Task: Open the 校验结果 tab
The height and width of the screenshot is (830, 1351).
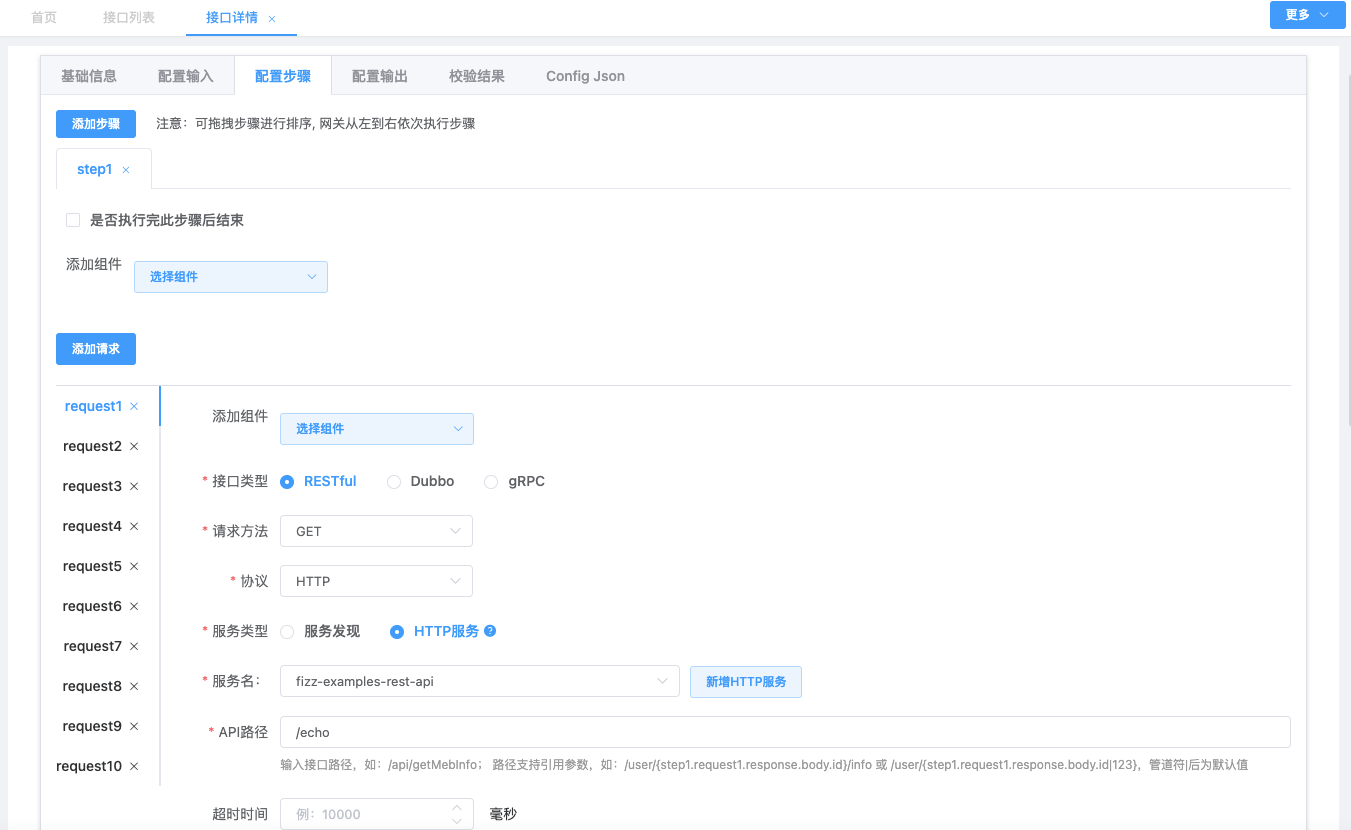Action: click(477, 76)
